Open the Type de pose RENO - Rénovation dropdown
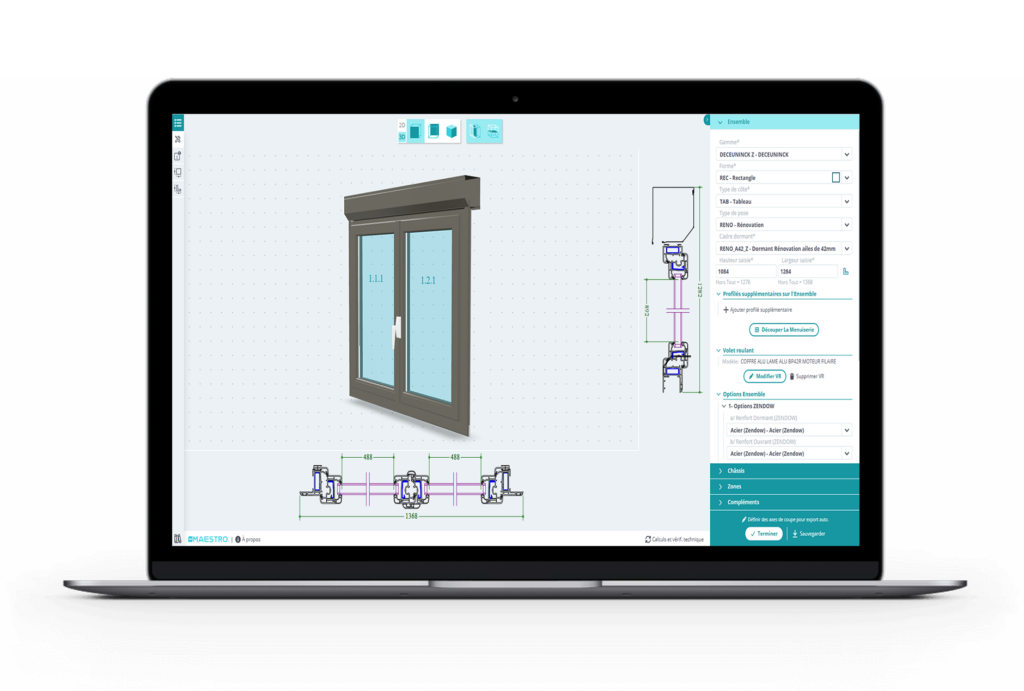The image size is (1024, 691). (x=784, y=225)
